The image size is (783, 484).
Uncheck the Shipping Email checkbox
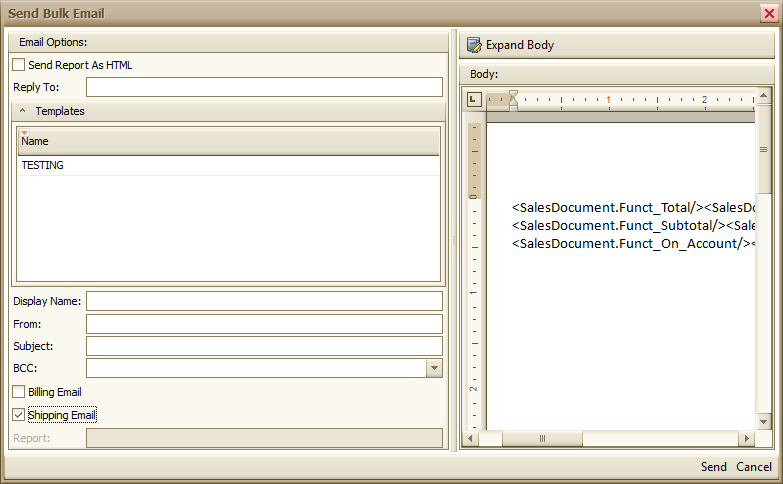pyautogui.click(x=19, y=415)
